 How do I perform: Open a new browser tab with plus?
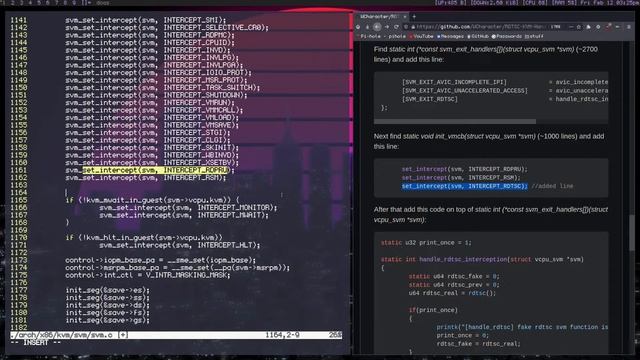(x=414, y=17)
